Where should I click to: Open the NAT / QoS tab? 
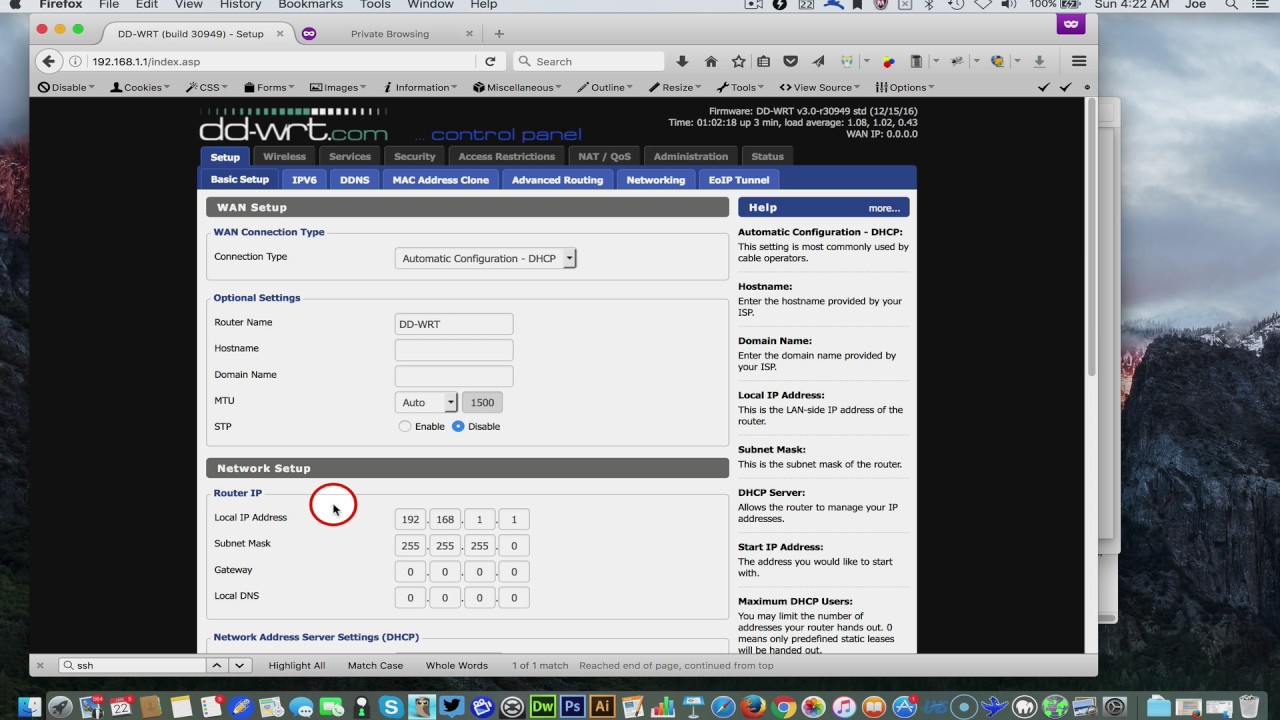point(605,156)
